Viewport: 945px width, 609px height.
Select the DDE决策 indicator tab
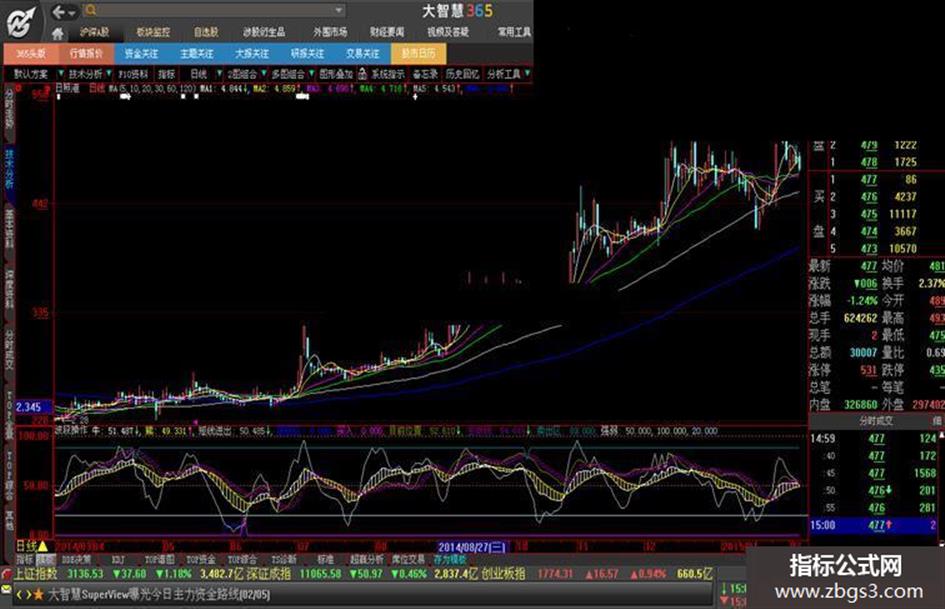tap(77, 560)
